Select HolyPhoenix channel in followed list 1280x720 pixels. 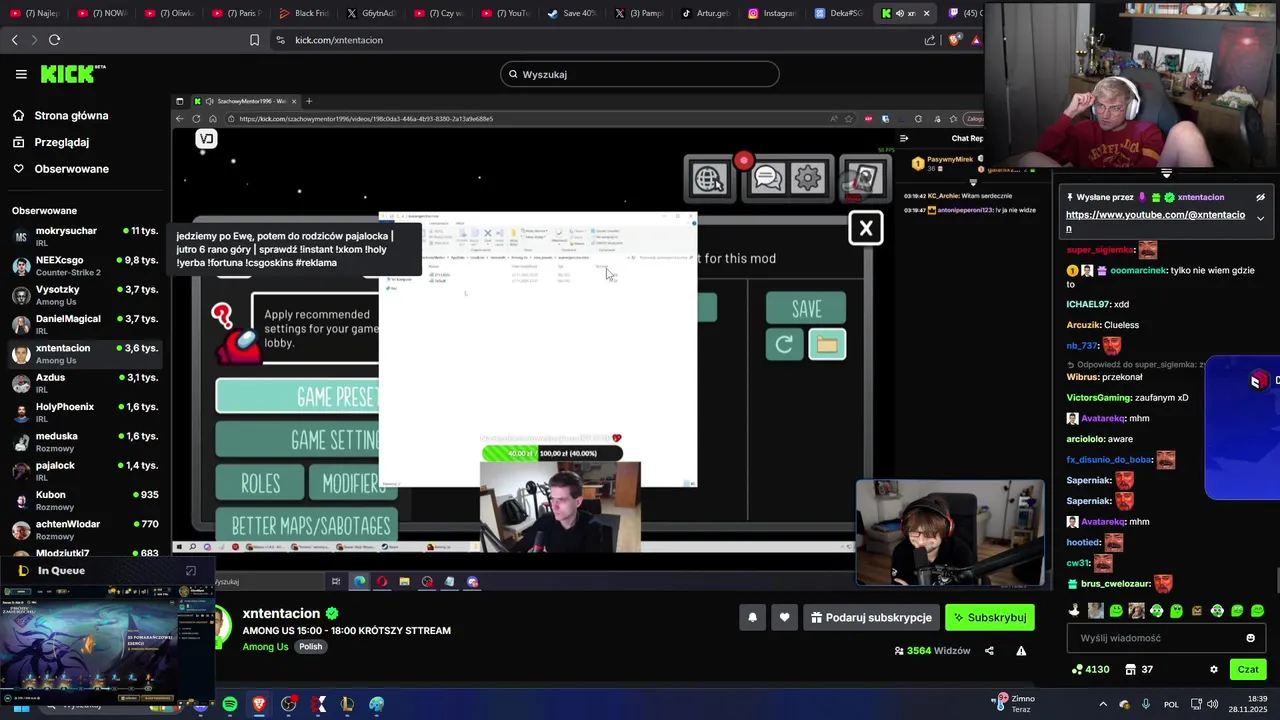85,412
